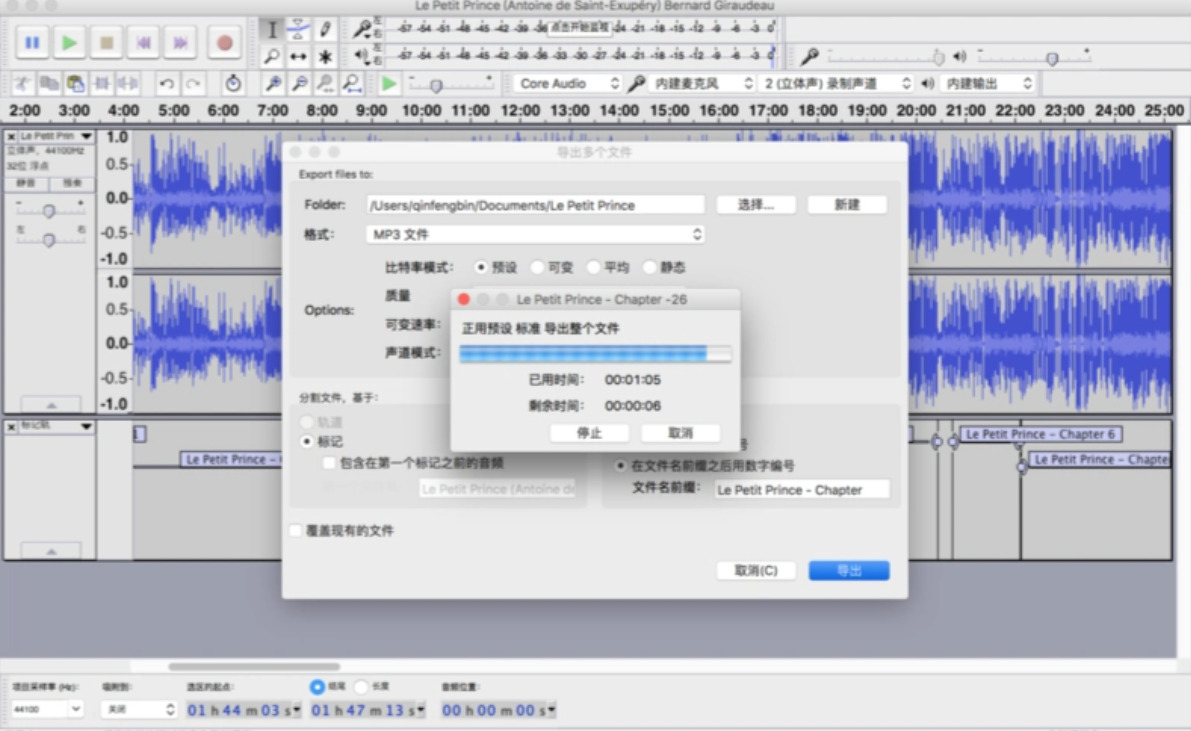Start playback with the green Play button
1191x731 pixels.
tap(70, 43)
